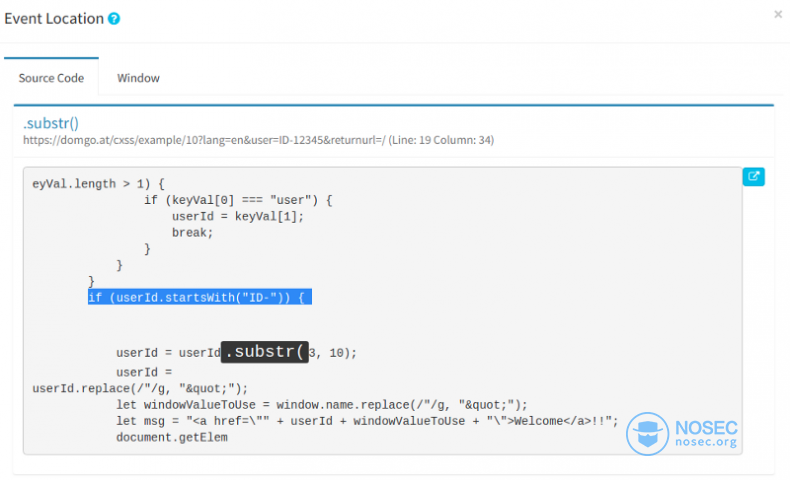Click the .substr( tooltip highlight
The width and height of the screenshot is (790, 480).
click(265, 352)
